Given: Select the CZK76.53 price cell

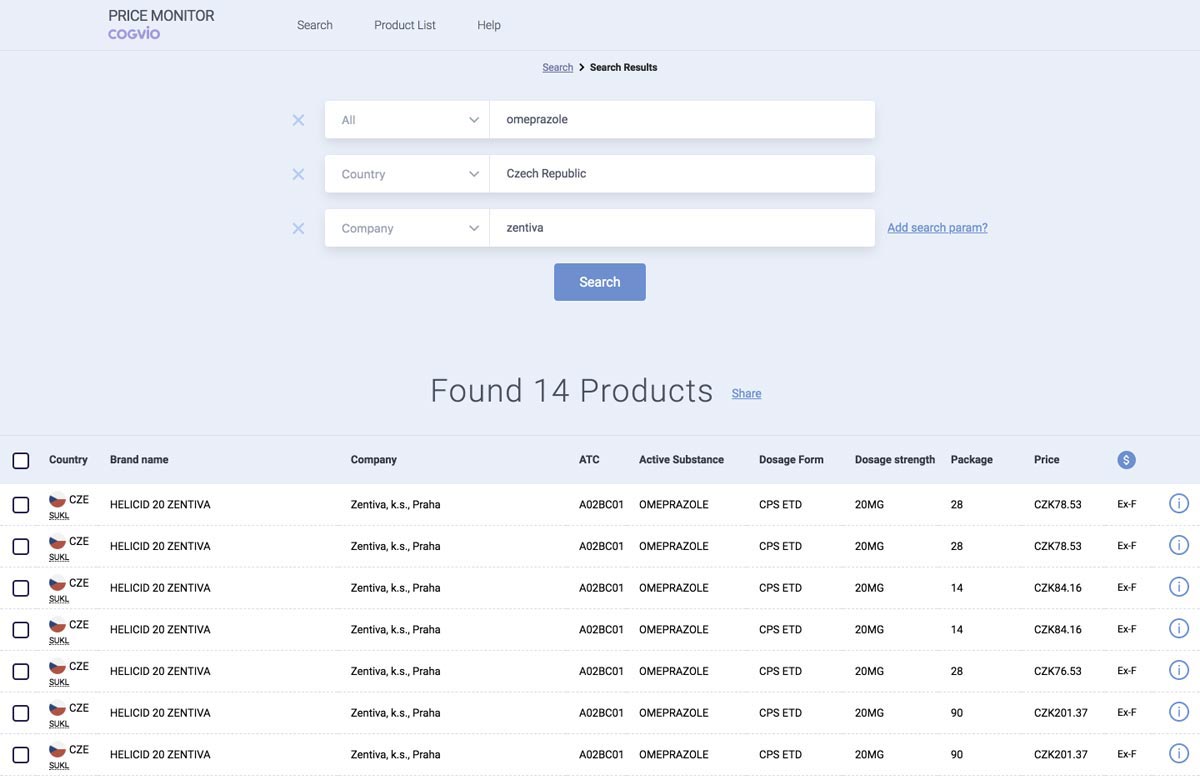Looking at the screenshot, I should (x=1058, y=671).
